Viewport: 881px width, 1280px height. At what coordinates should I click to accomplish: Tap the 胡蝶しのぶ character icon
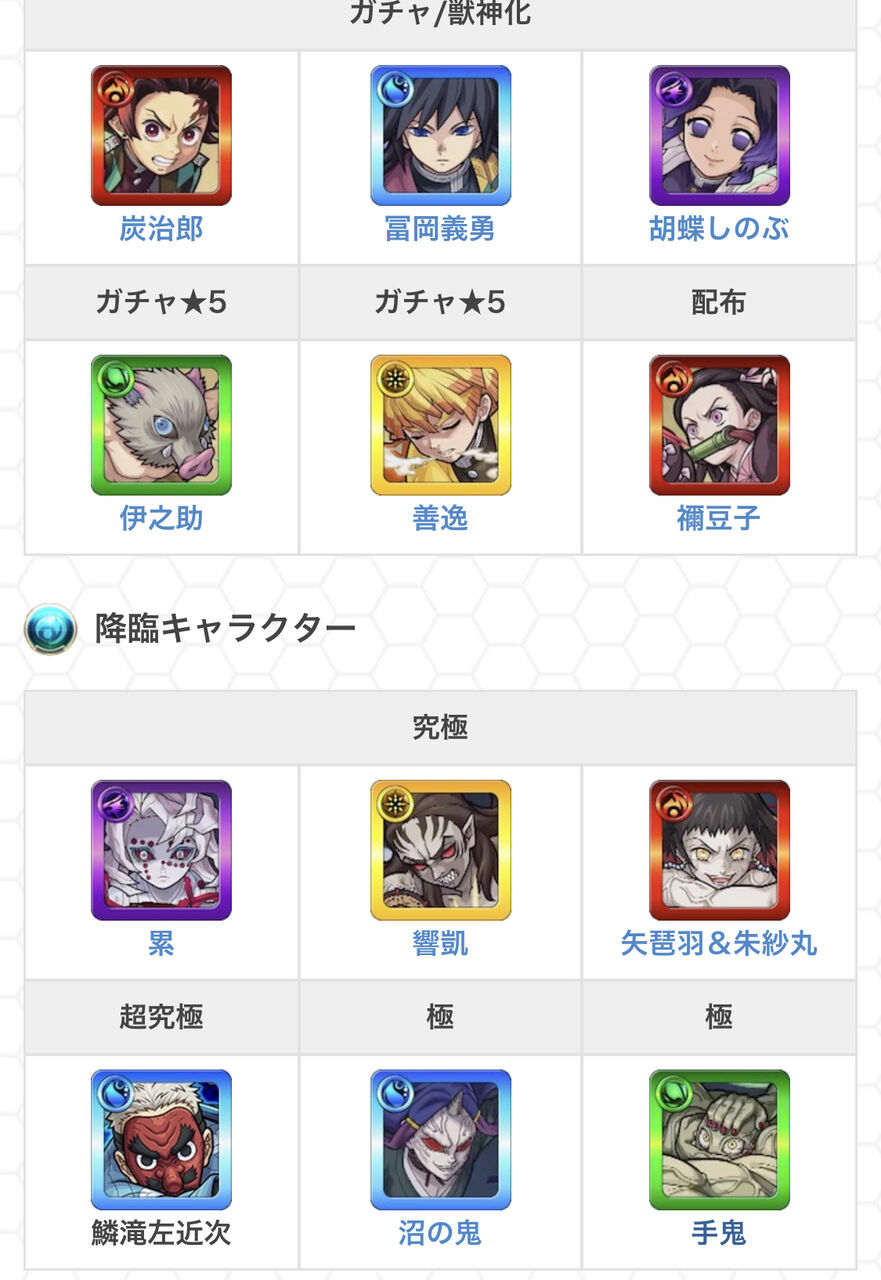(x=719, y=136)
